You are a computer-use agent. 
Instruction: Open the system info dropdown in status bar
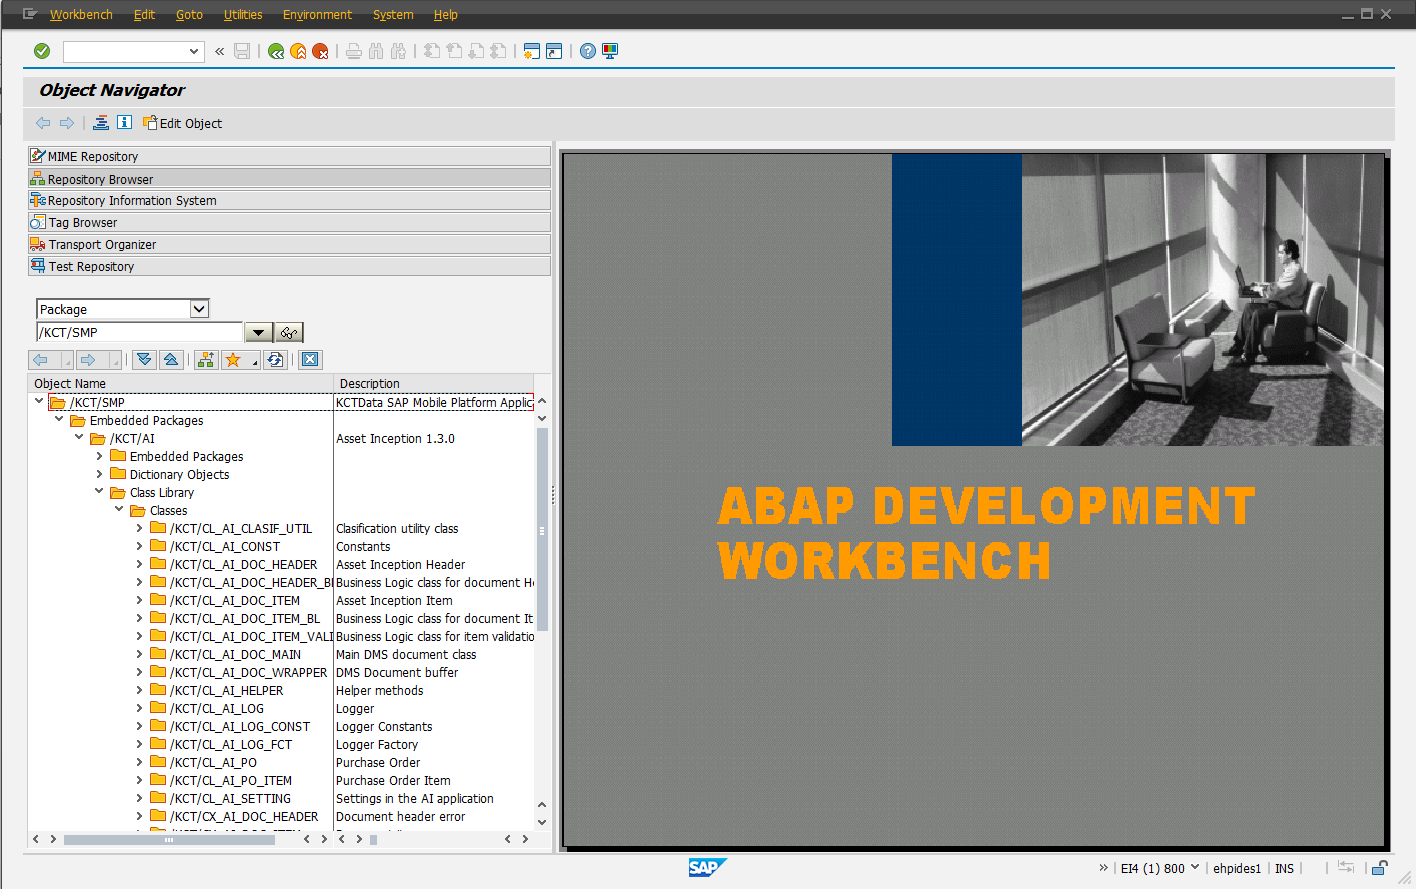tap(1194, 868)
